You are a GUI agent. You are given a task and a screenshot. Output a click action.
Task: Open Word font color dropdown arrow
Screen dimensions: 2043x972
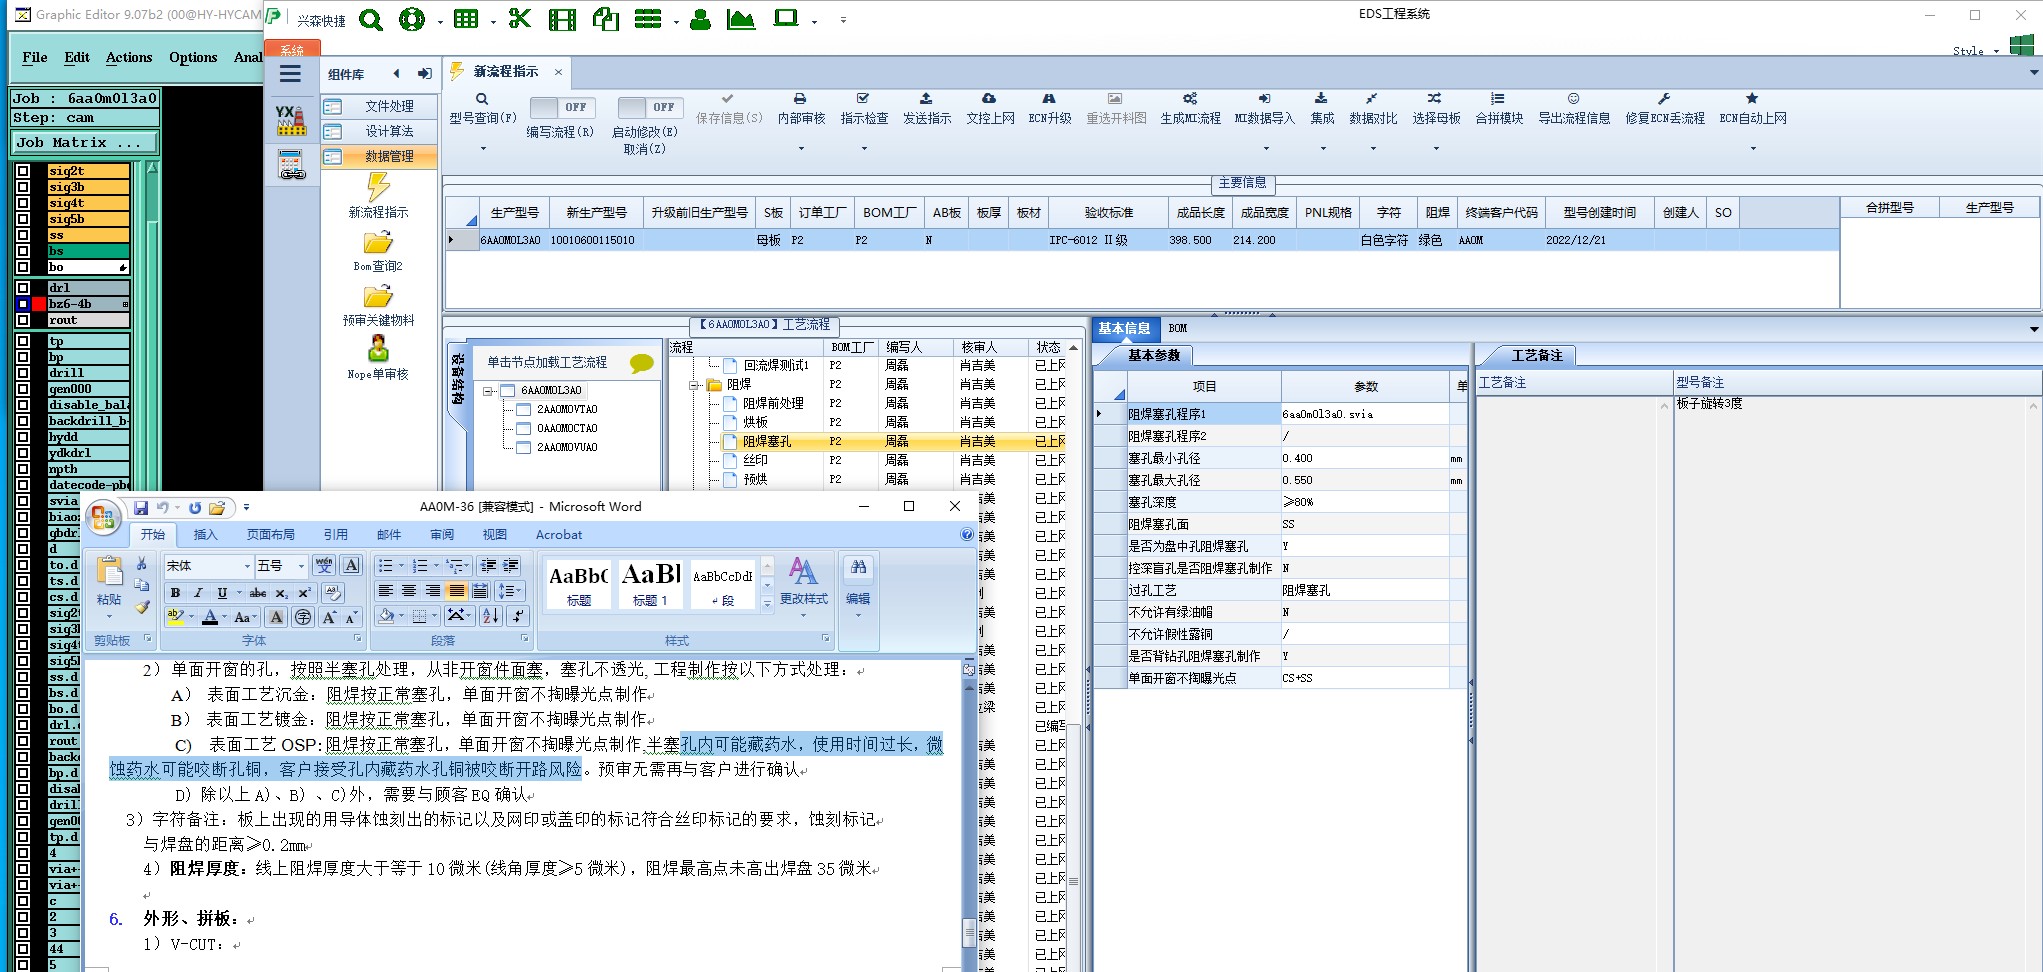(225, 618)
